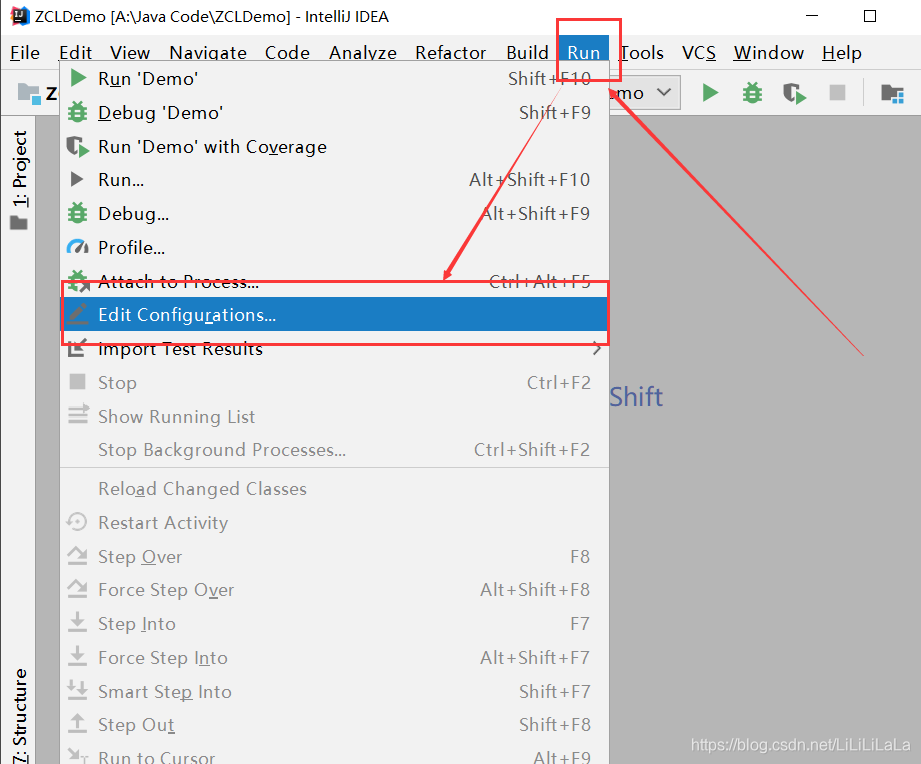This screenshot has width=921, height=764.
Task: Click bug icon beside Debug 'Demo'
Action: (78, 112)
